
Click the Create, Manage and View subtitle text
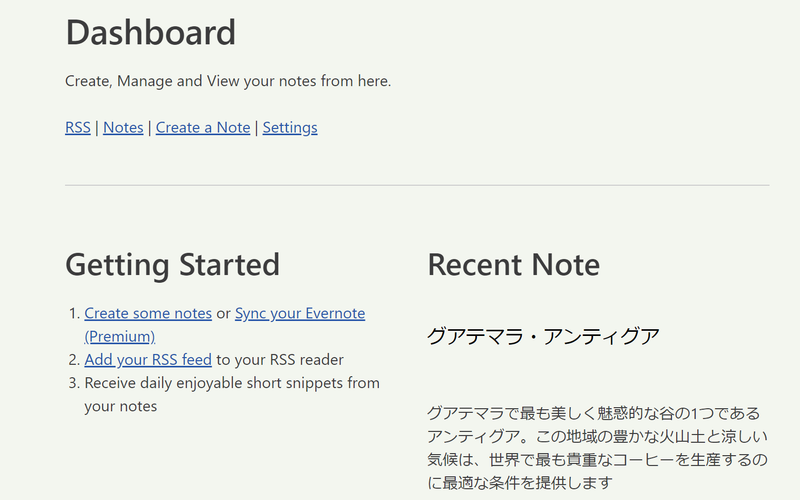(228, 81)
